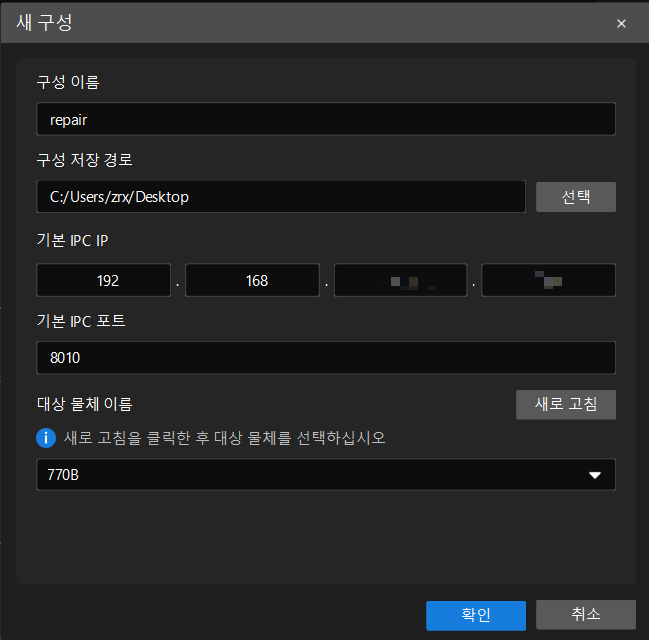Click the 기본 IPC 포트 label
The width and height of the screenshot is (649, 640).
coord(81,321)
